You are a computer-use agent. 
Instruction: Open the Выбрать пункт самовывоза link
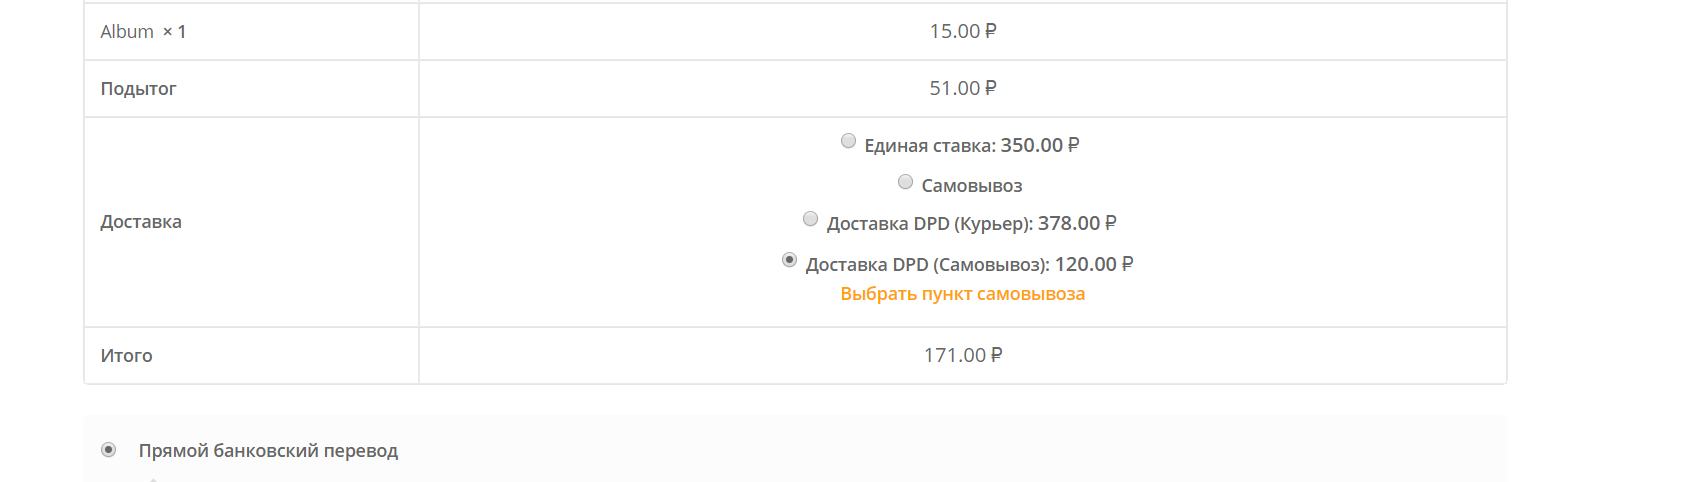tap(962, 294)
